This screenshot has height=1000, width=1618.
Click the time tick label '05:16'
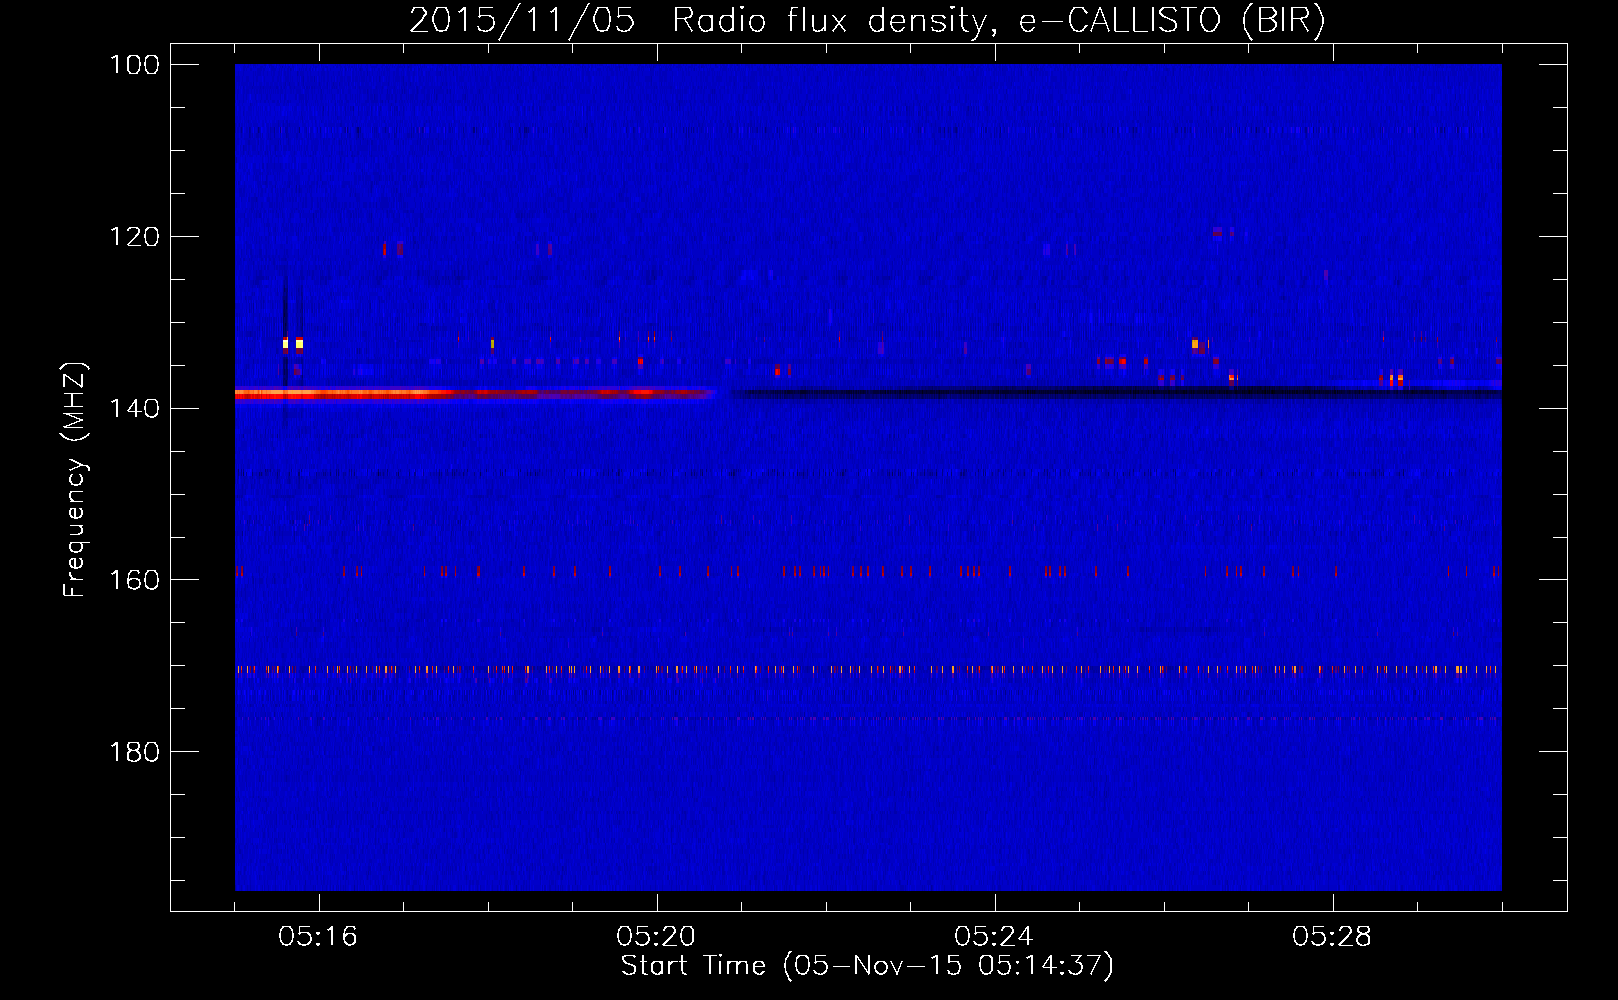(318, 937)
